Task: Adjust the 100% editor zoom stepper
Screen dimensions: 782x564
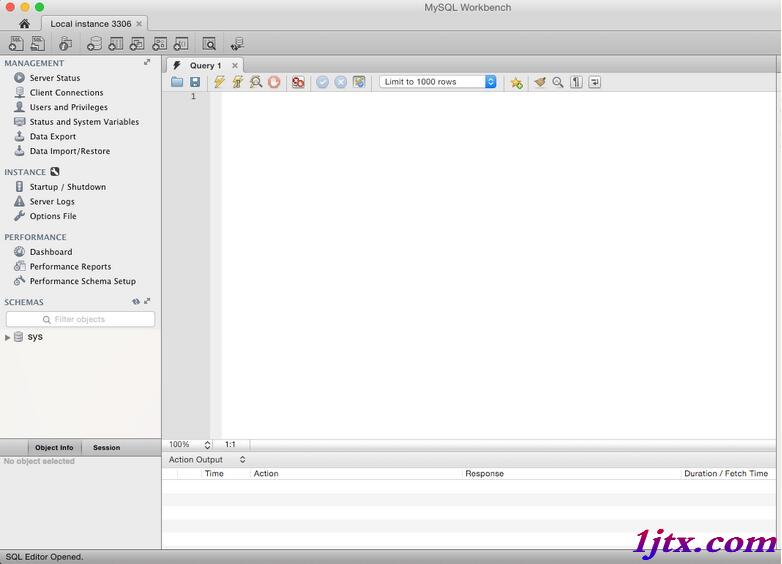Action: [207, 444]
